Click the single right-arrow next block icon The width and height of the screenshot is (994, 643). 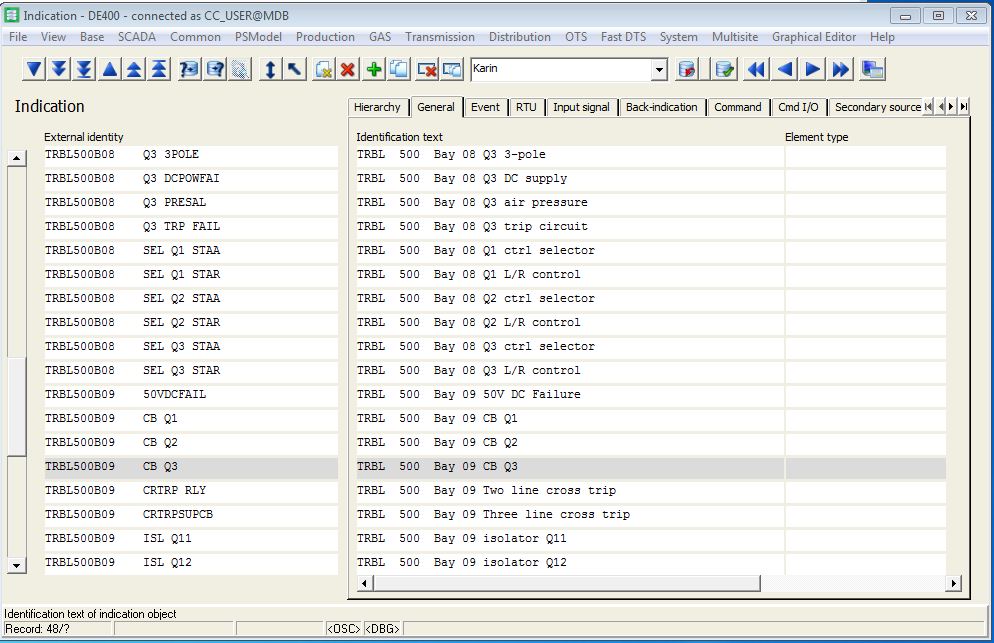click(813, 68)
